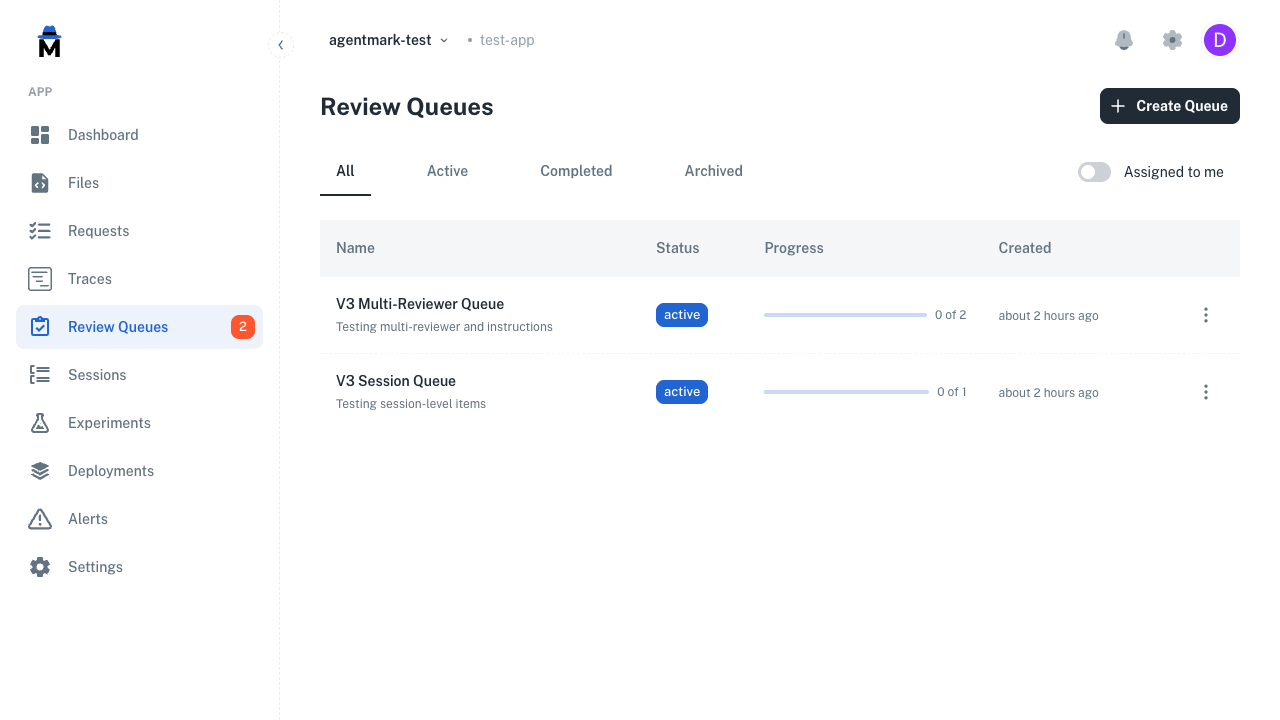Click the V3 Session Queue progress bar

click(x=845, y=392)
